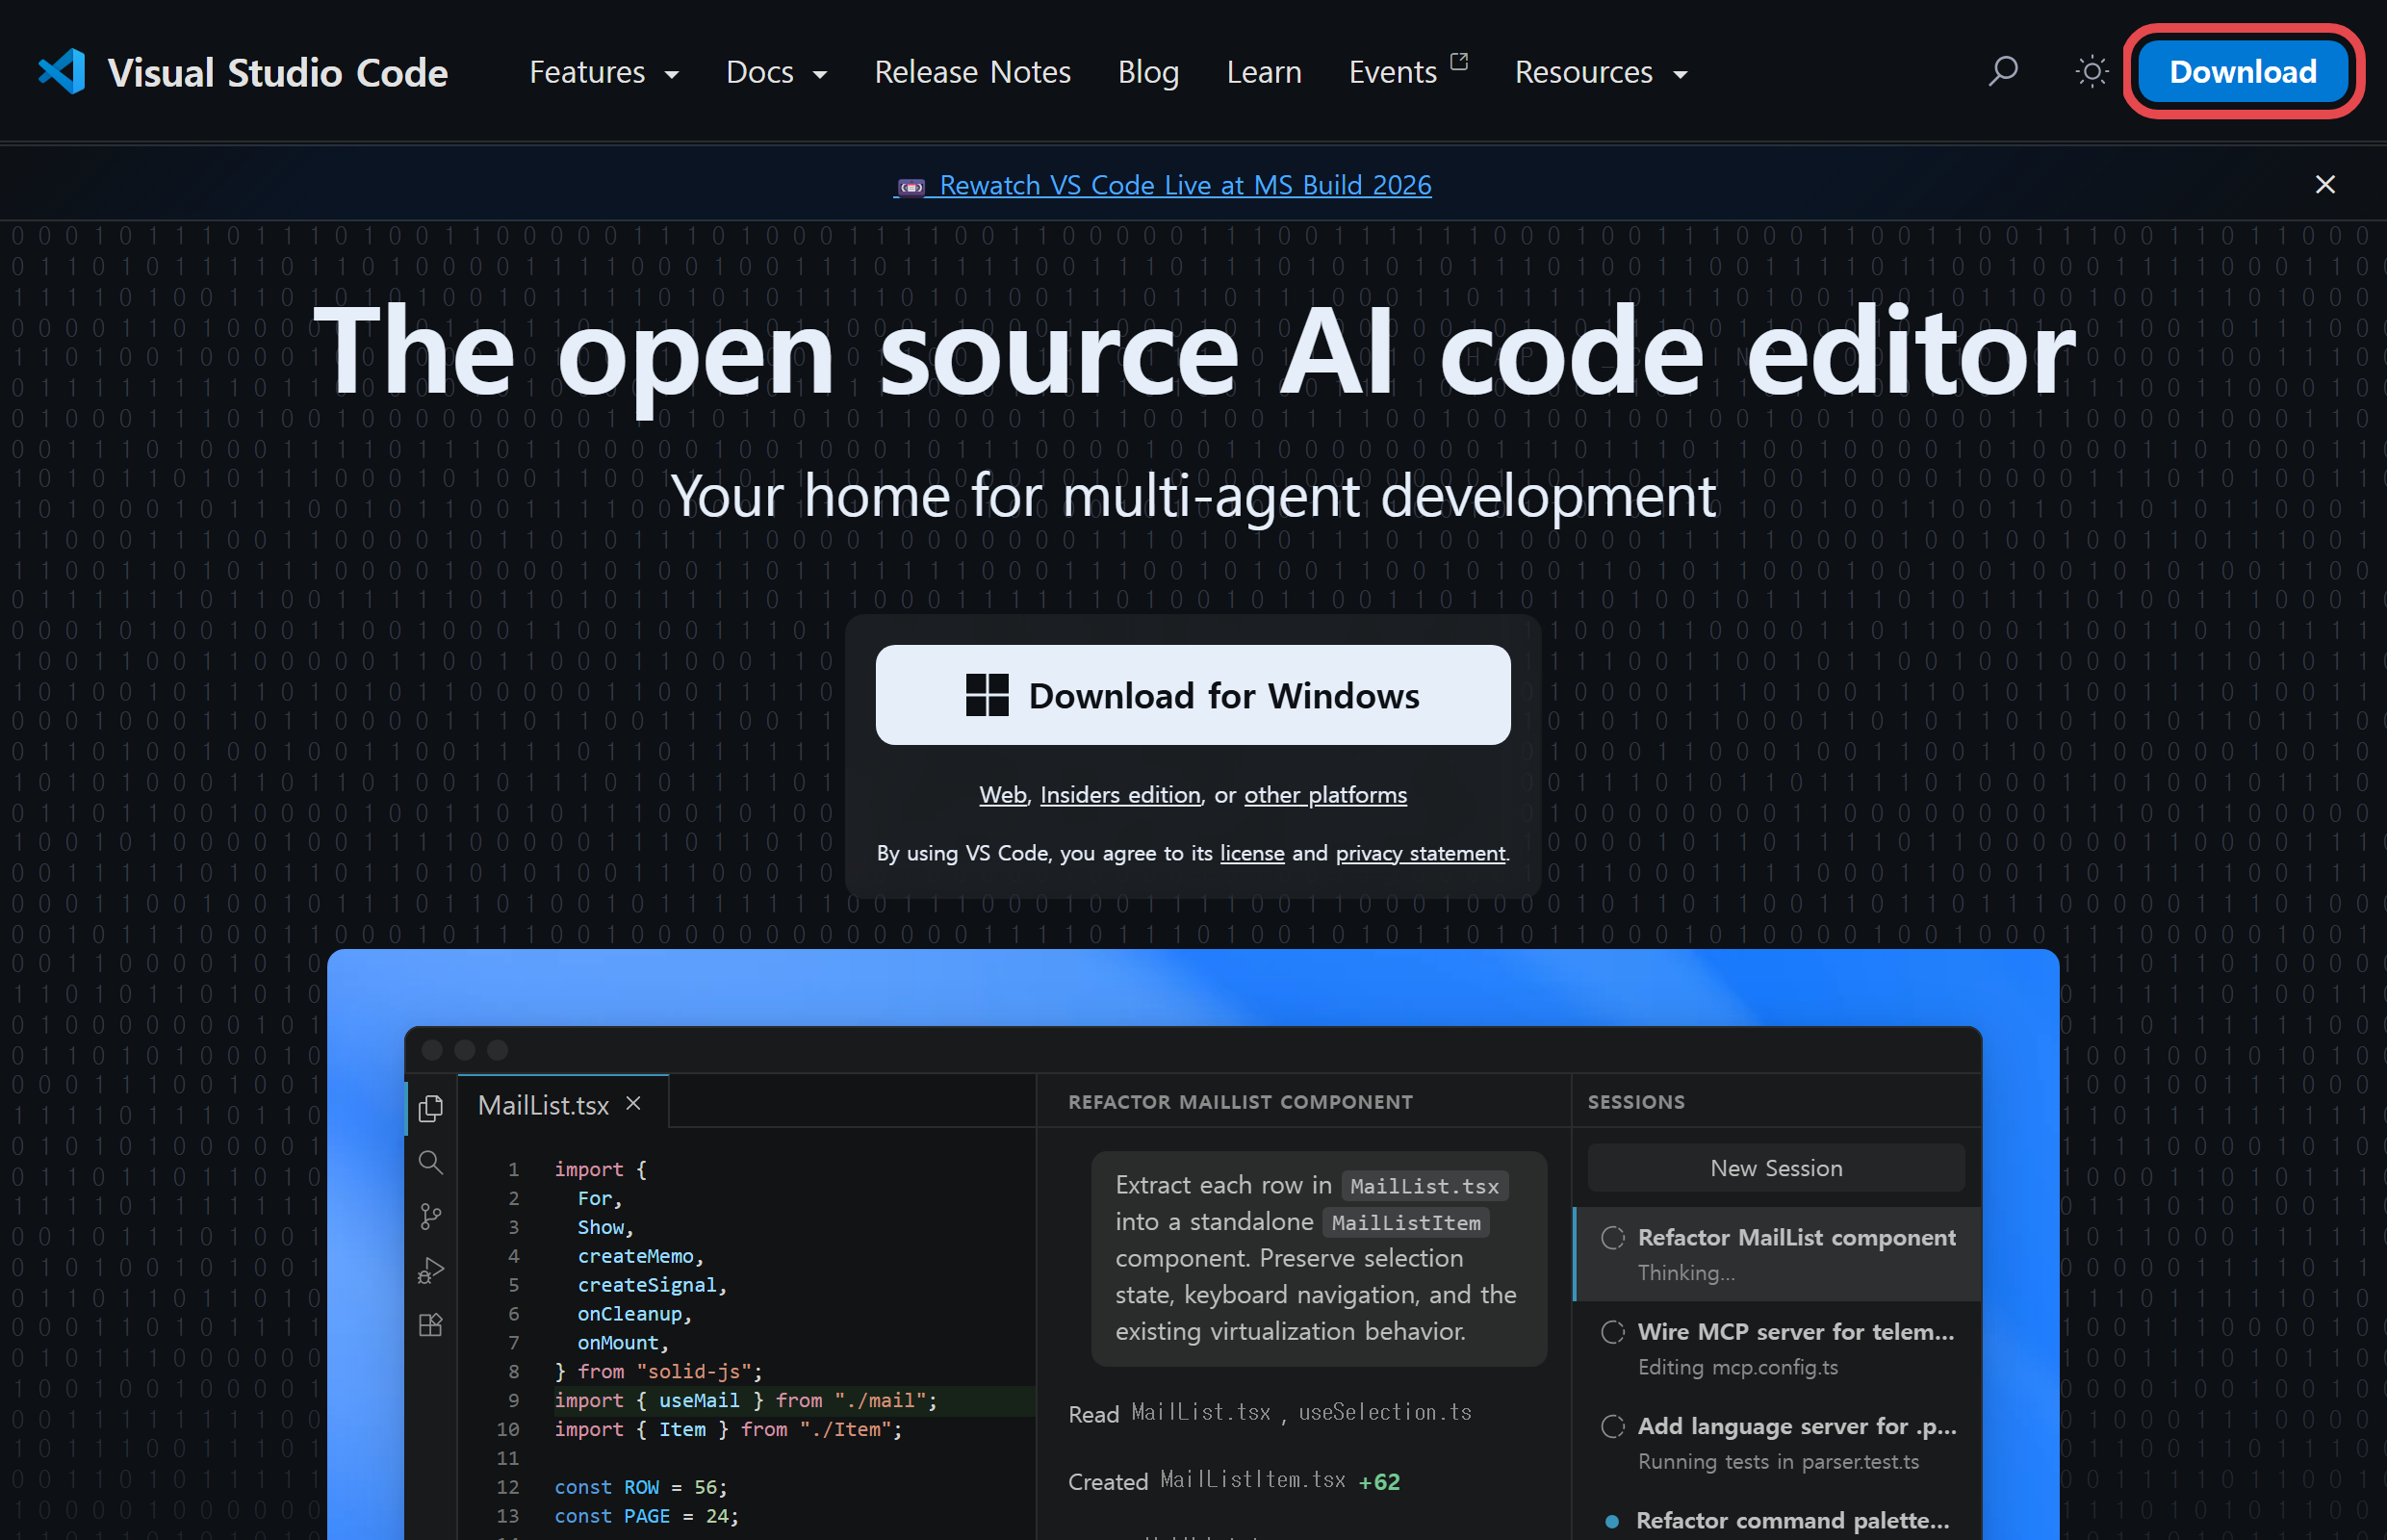The width and height of the screenshot is (2387, 1540).
Task: Expand the Docs dropdown menu
Action: (x=776, y=72)
